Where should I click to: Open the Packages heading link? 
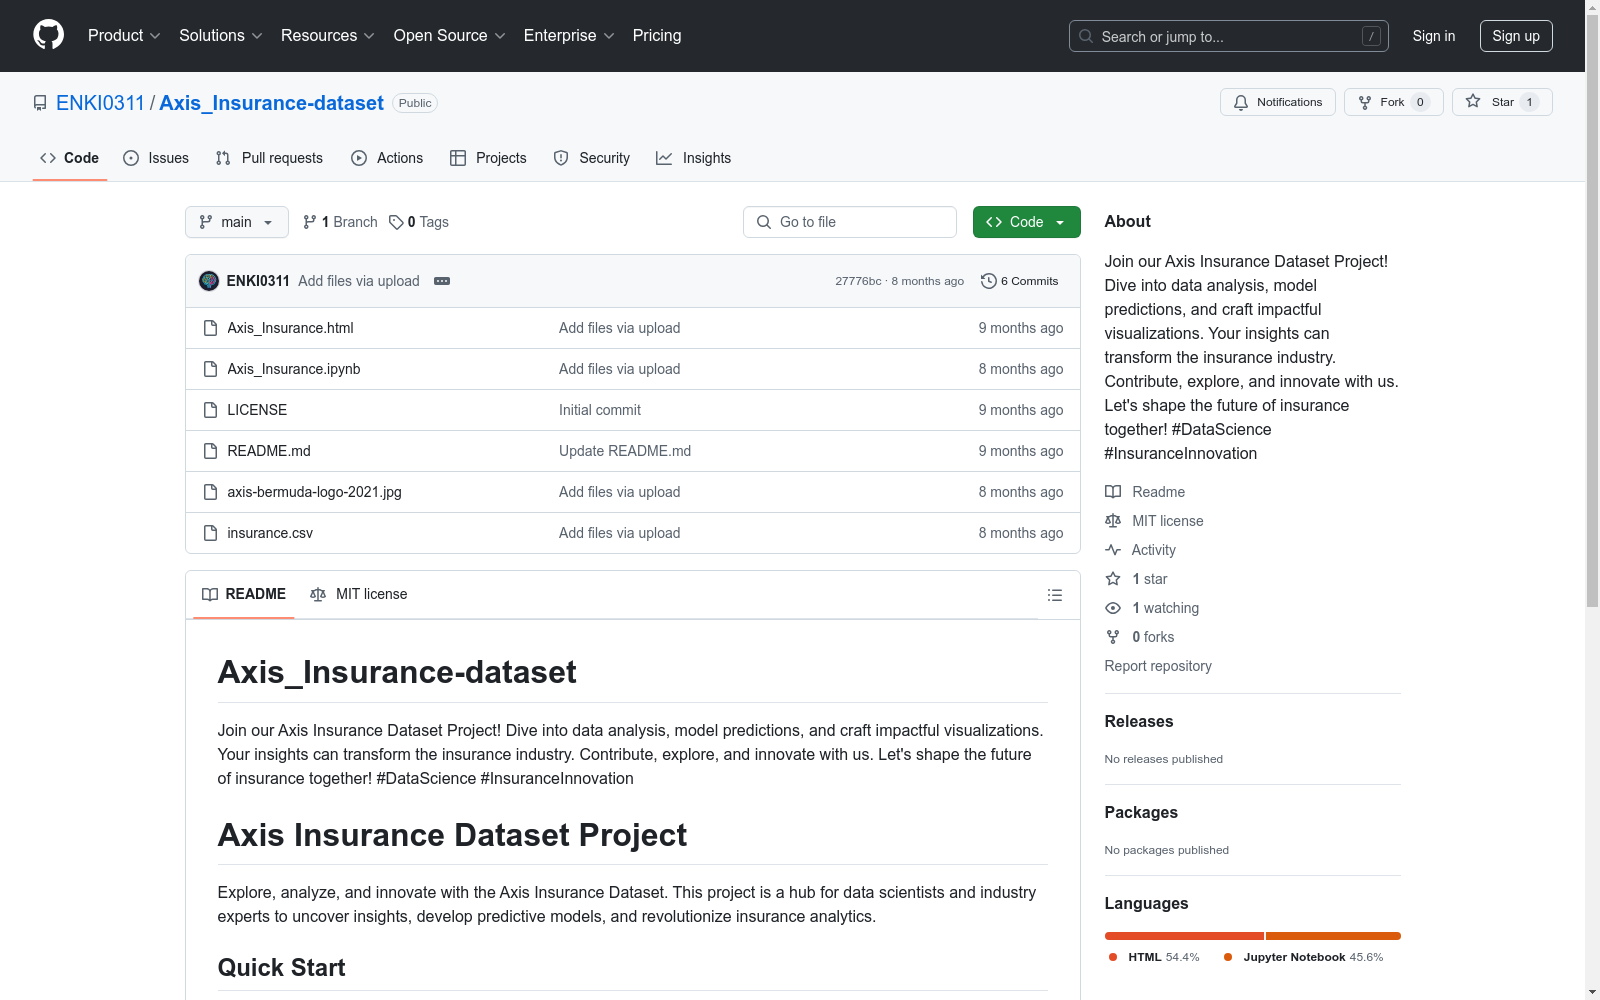tap(1141, 812)
